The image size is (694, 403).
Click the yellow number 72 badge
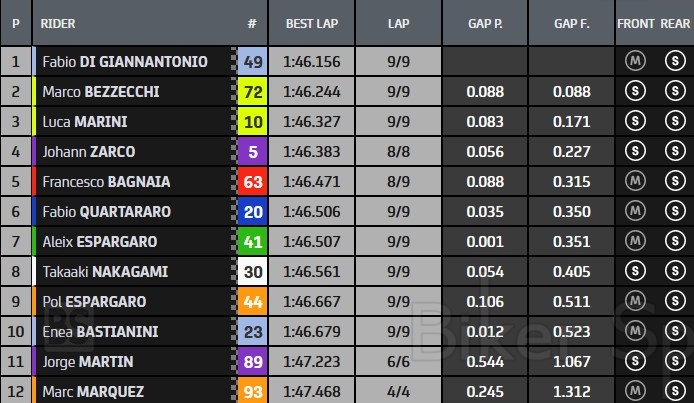coord(253,92)
